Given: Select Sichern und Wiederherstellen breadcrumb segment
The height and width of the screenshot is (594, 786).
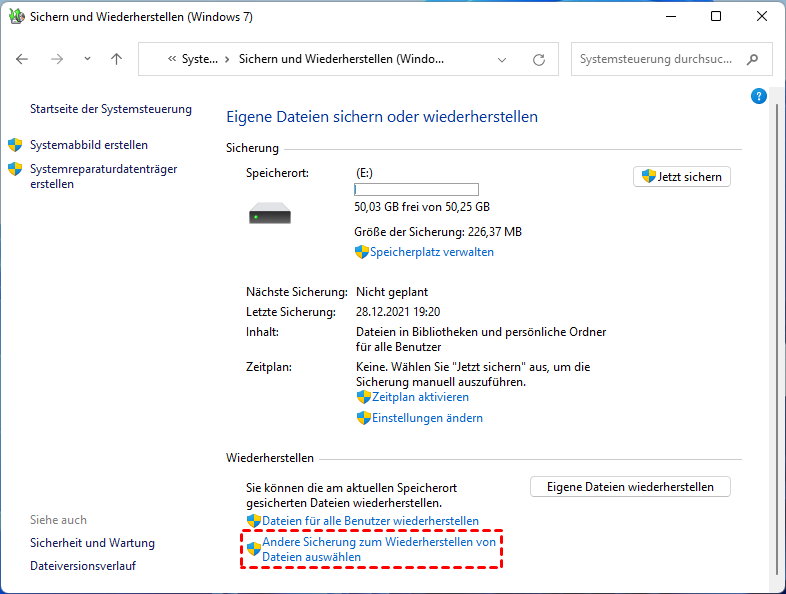Looking at the screenshot, I should click(x=341, y=59).
